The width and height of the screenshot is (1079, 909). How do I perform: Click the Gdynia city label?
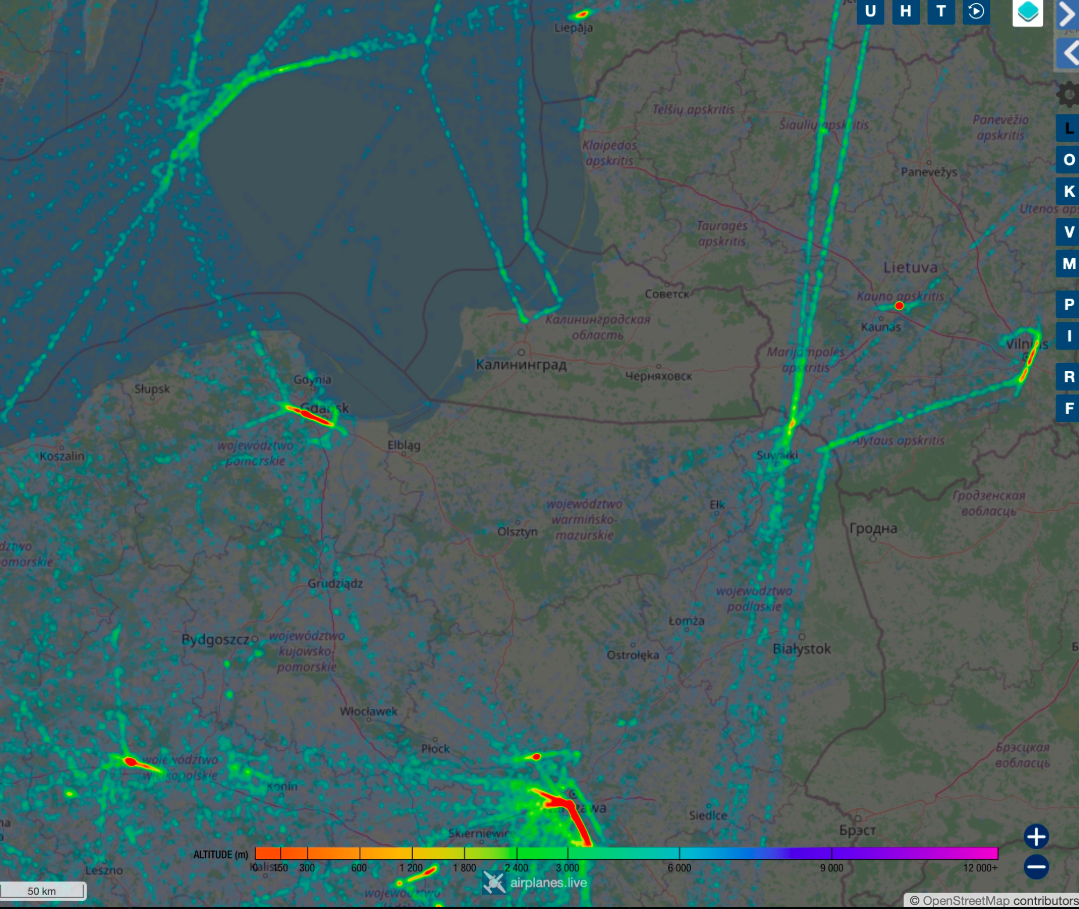point(312,380)
